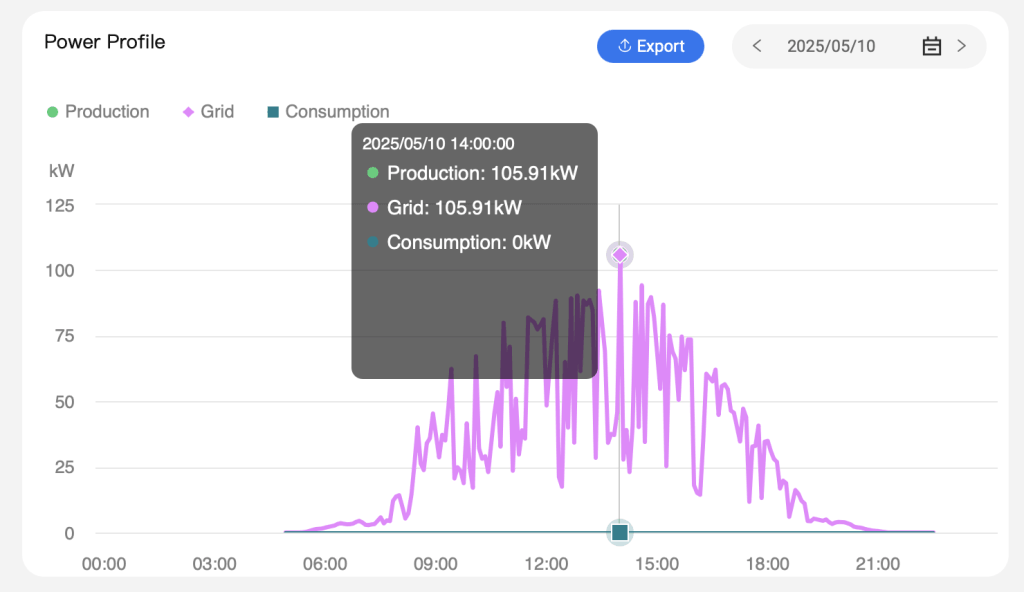Click Production 105.91kW in the tooltip
1024x592 pixels.
coord(482,173)
